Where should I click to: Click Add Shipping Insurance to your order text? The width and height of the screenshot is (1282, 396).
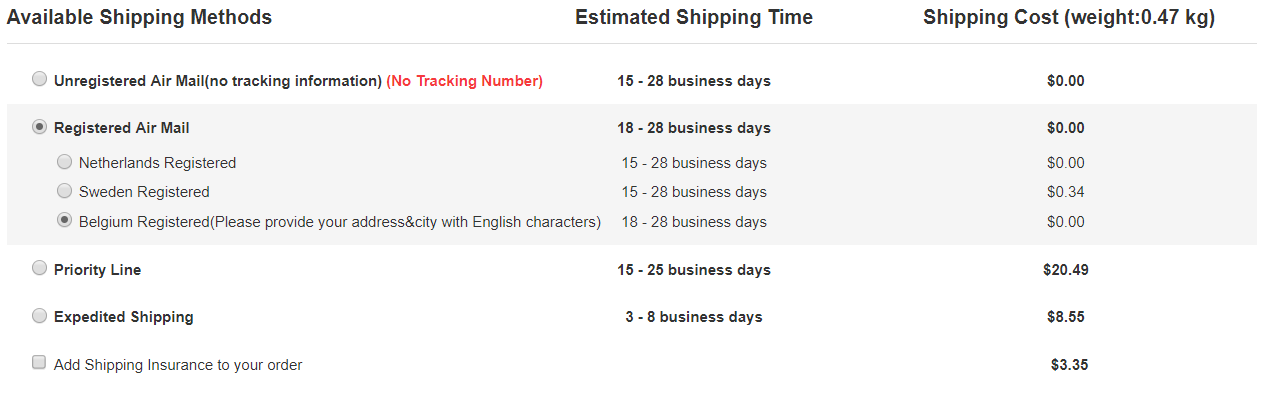pyautogui.click(x=178, y=365)
